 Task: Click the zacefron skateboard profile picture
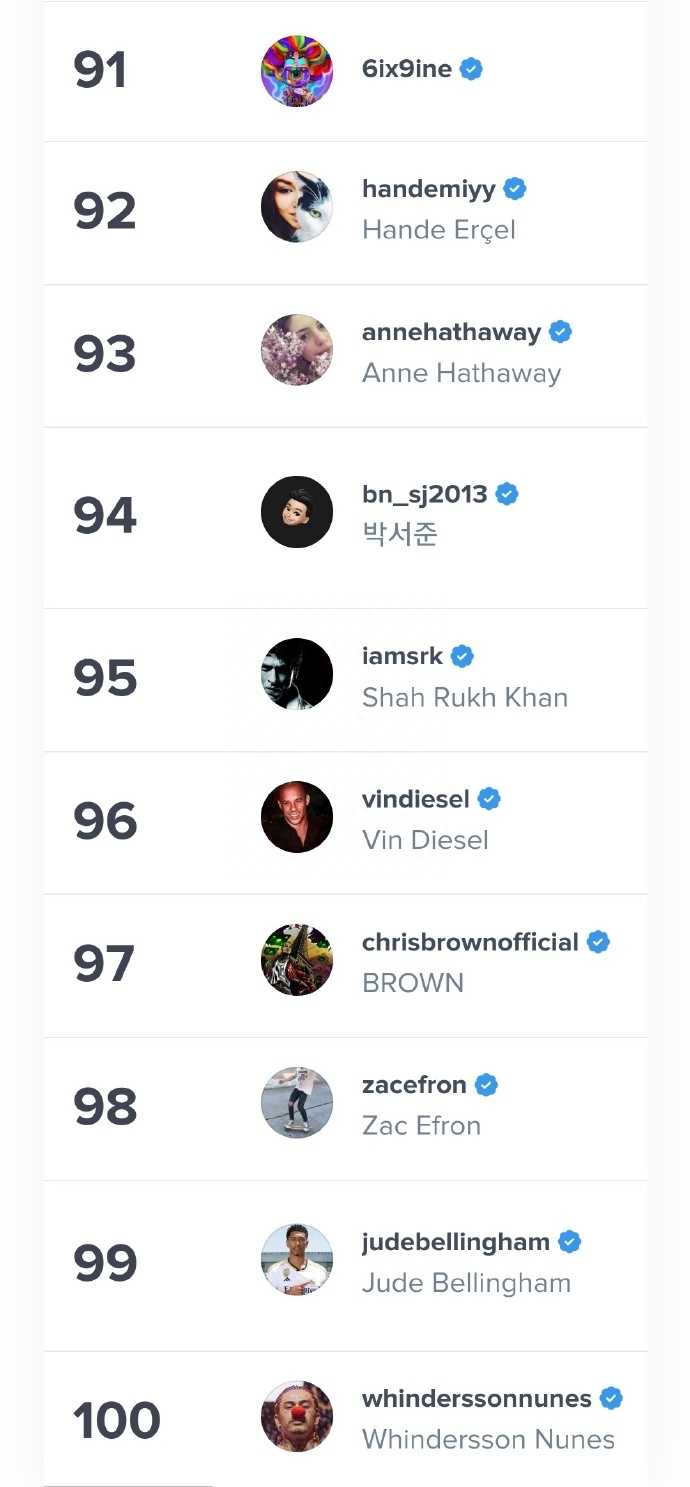point(297,1103)
